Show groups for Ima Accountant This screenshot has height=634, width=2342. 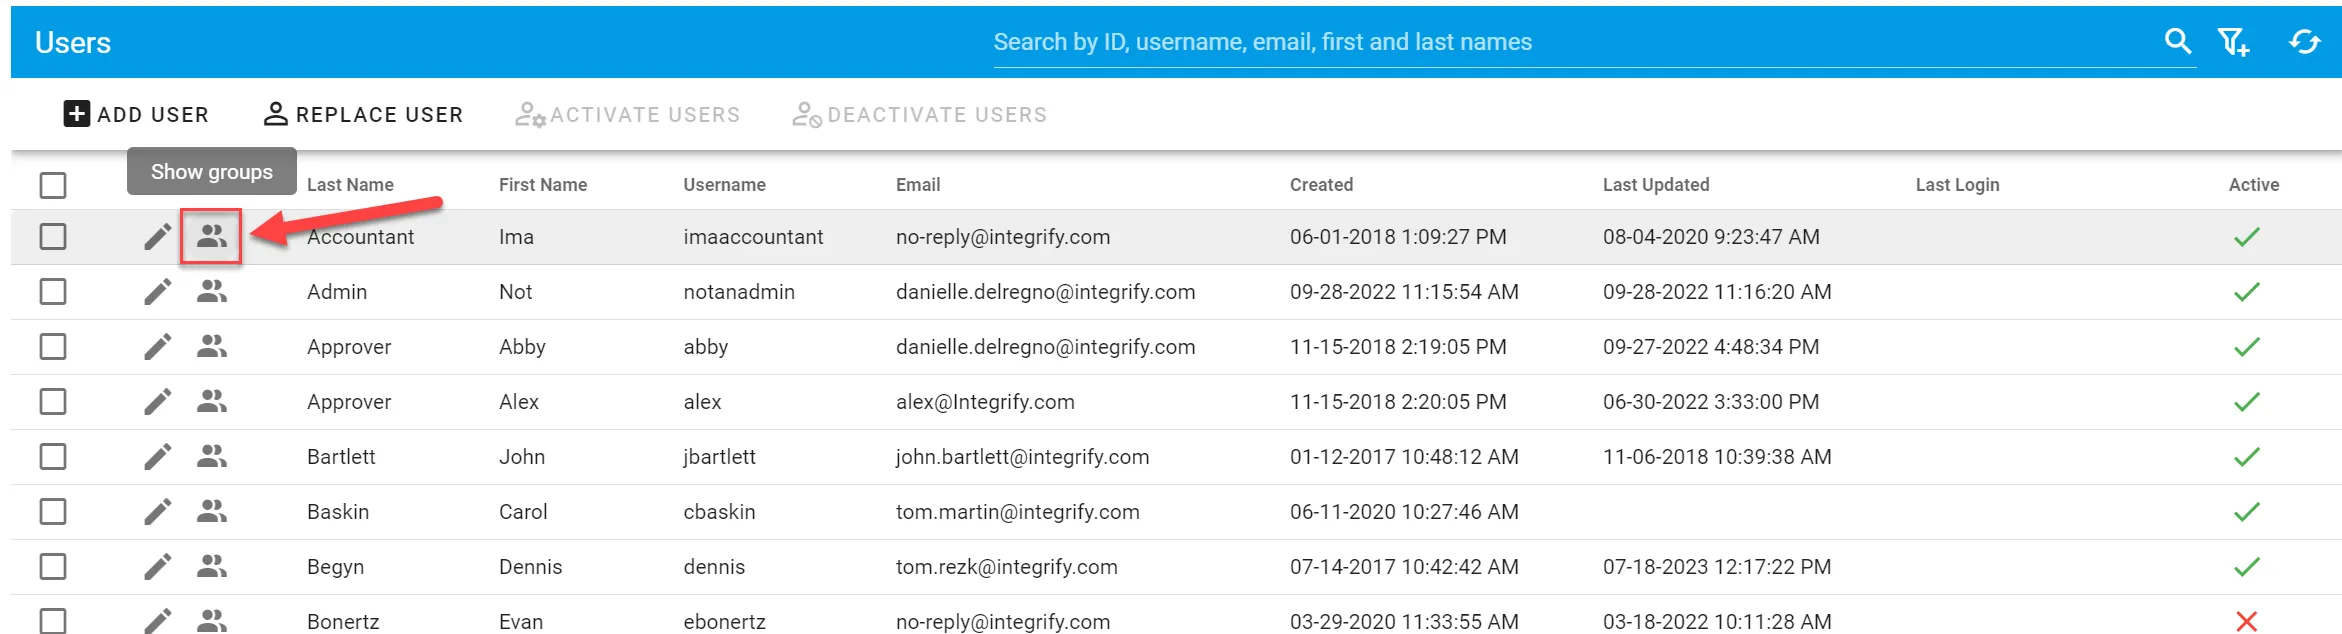coord(211,237)
